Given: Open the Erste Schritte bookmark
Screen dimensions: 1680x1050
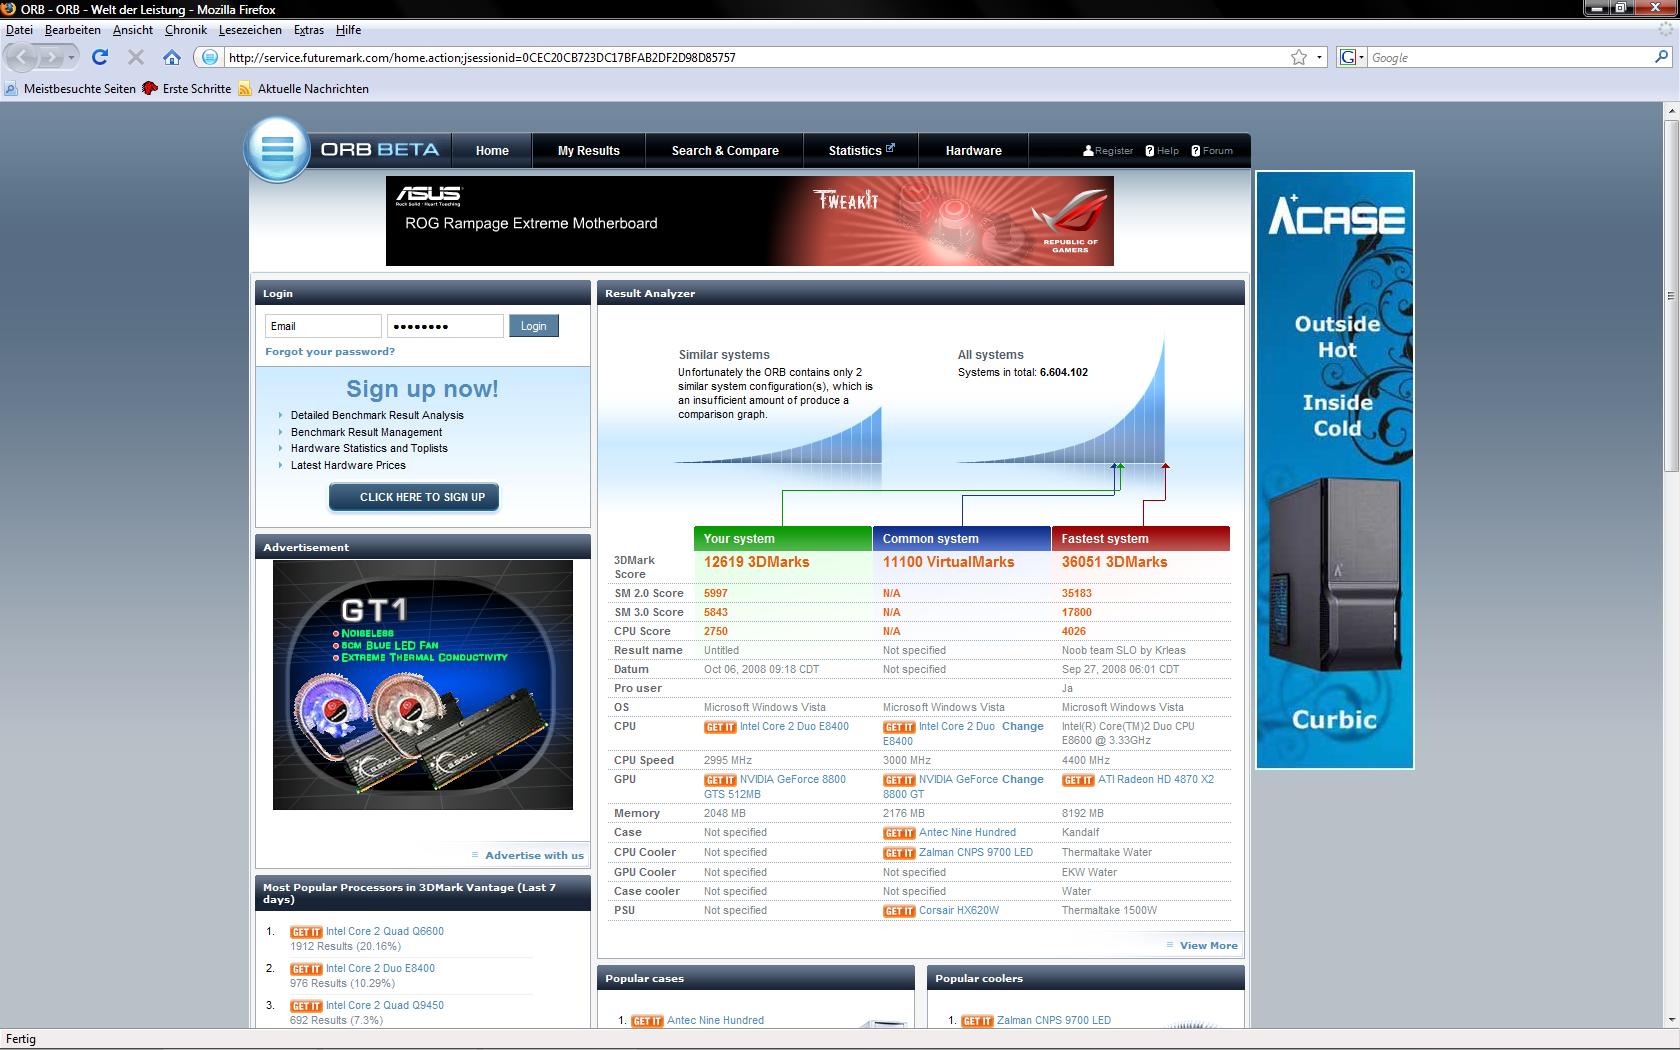Looking at the screenshot, I should coord(187,89).
